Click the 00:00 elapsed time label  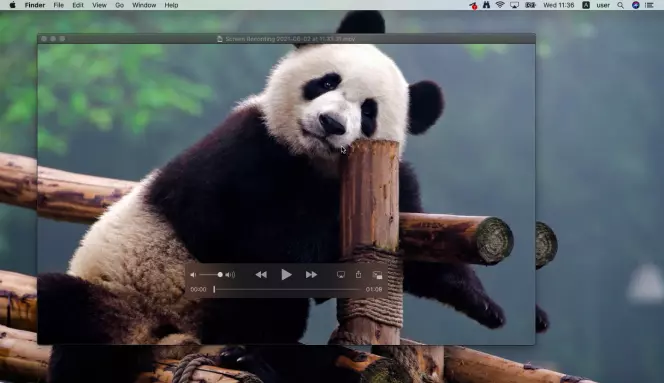point(198,289)
